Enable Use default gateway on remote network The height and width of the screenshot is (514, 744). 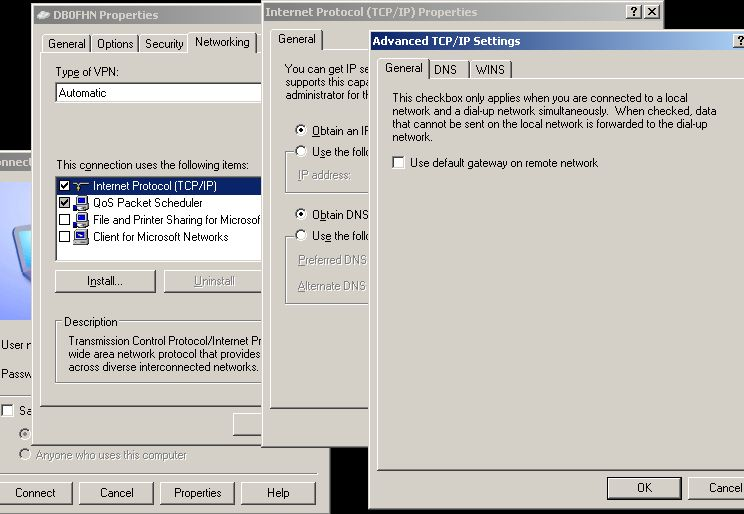[399, 163]
